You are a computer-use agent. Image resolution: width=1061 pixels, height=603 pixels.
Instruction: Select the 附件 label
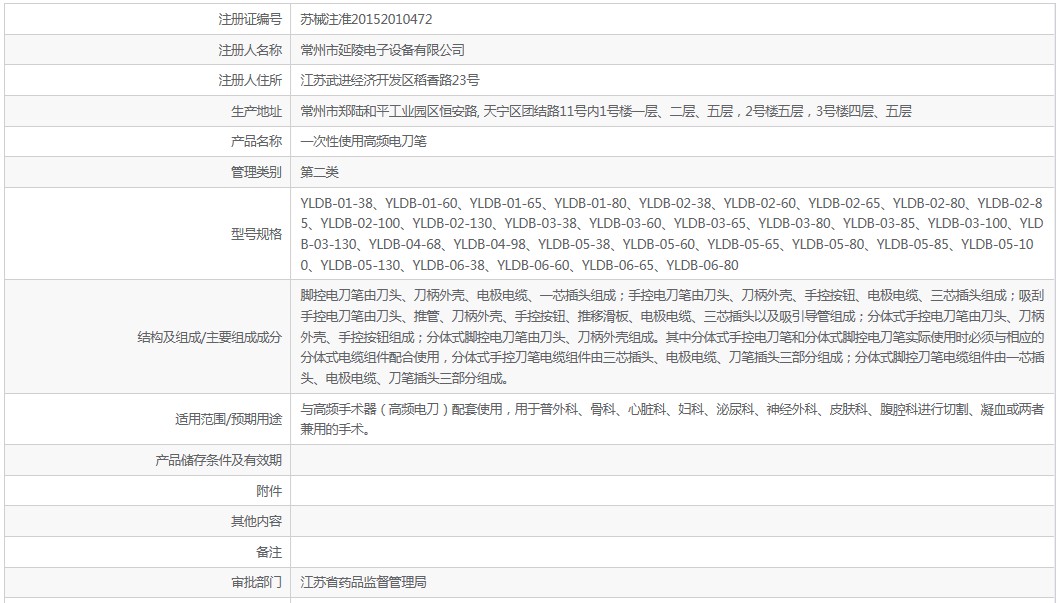[269, 491]
